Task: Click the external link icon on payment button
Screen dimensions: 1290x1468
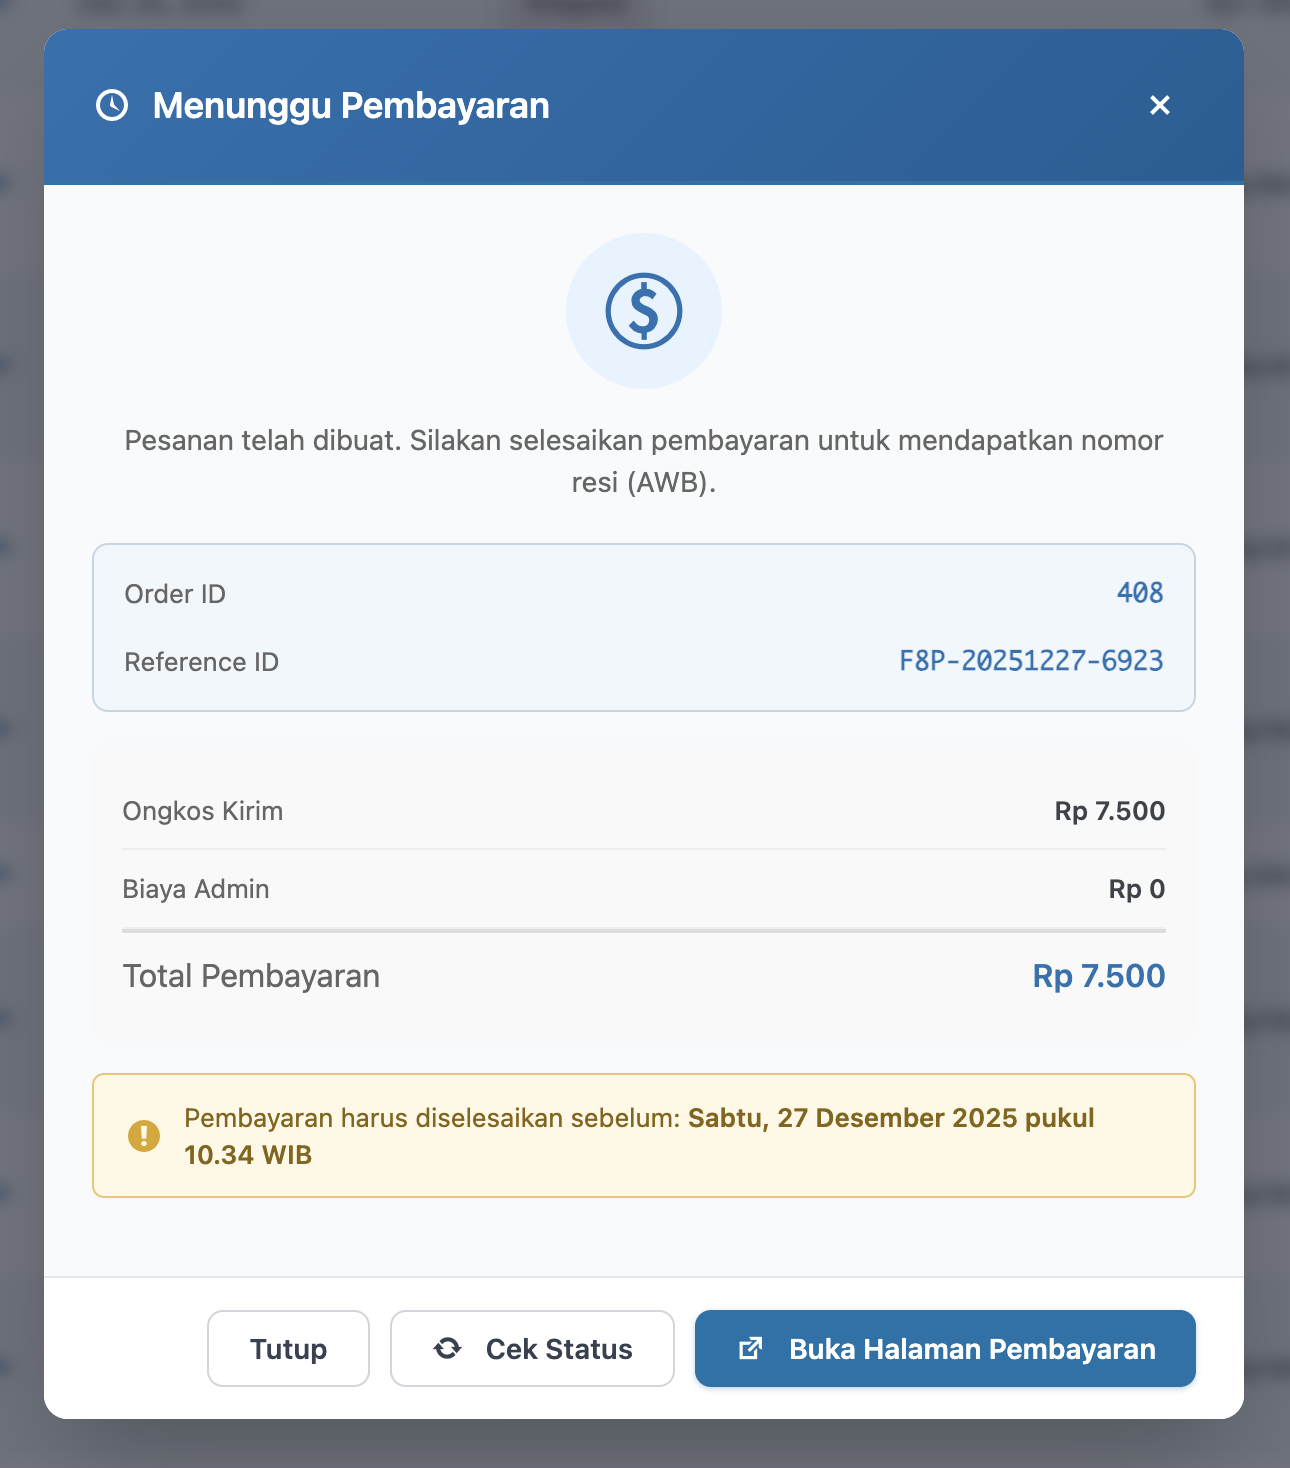Action: [750, 1349]
